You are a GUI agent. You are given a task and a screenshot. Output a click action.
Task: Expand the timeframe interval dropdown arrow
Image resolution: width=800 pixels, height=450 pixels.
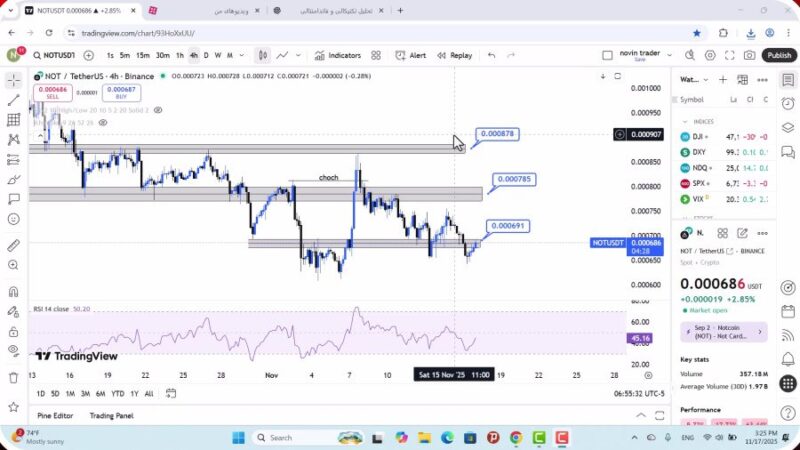coord(241,56)
